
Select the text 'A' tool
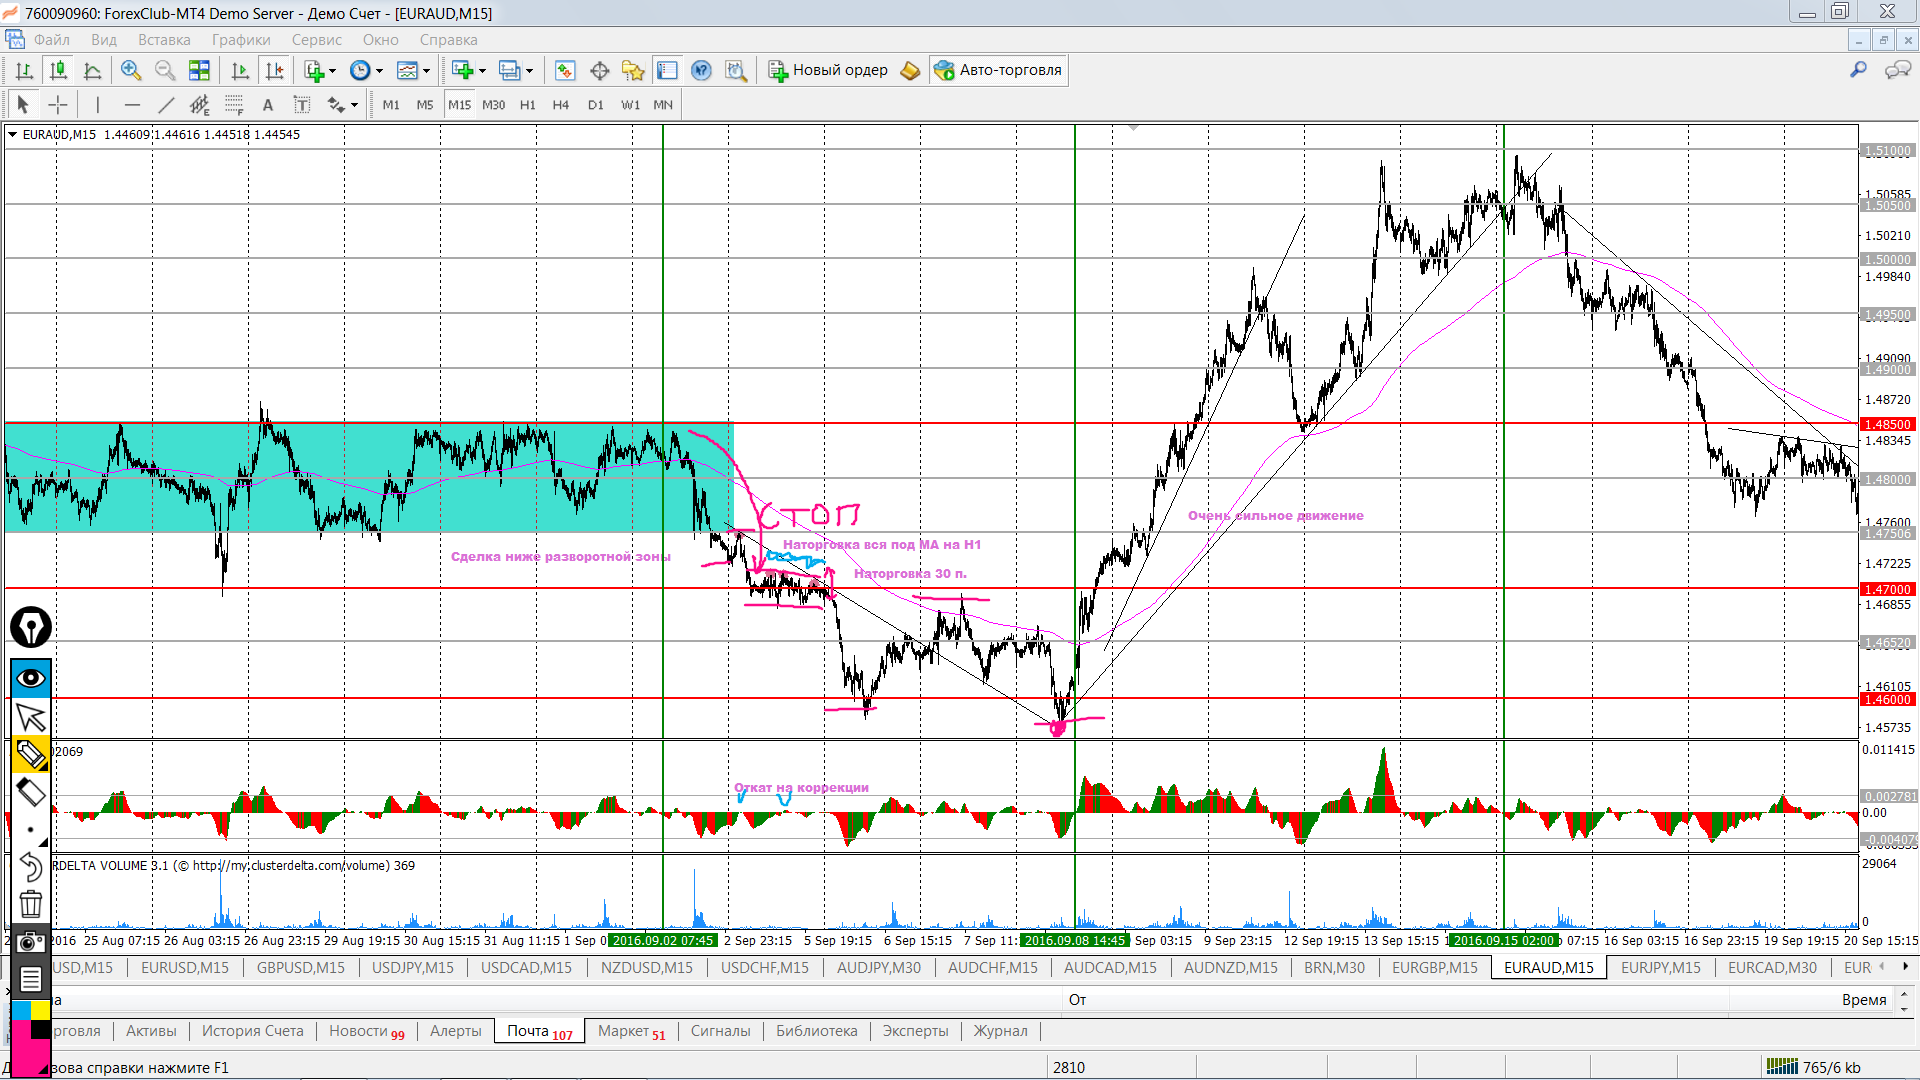(267, 104)
